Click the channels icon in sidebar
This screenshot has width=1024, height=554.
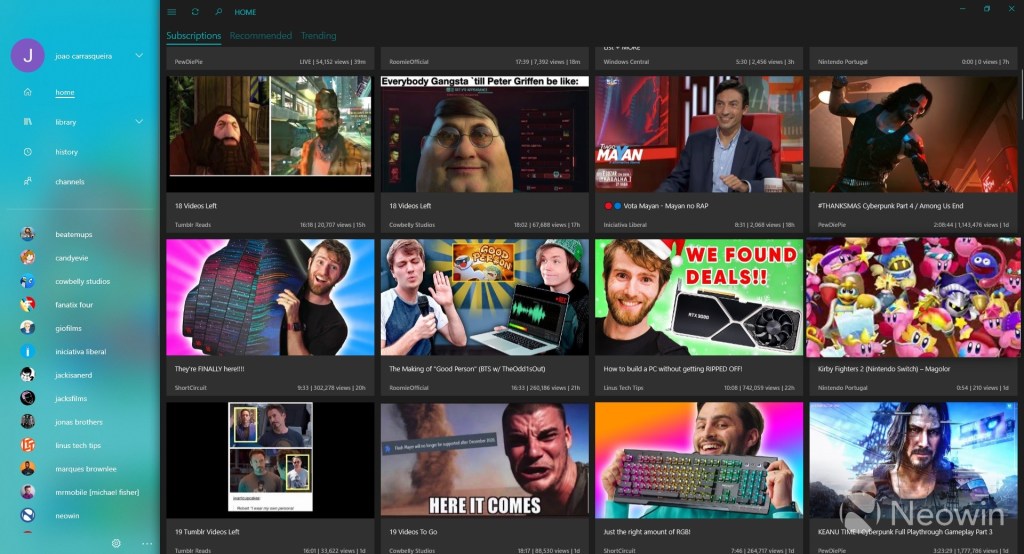pos(28,181)
